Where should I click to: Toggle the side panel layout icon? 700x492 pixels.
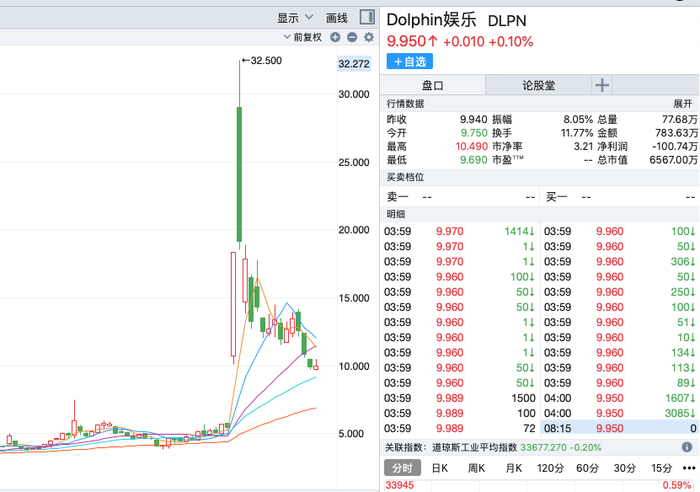point(367,17)
